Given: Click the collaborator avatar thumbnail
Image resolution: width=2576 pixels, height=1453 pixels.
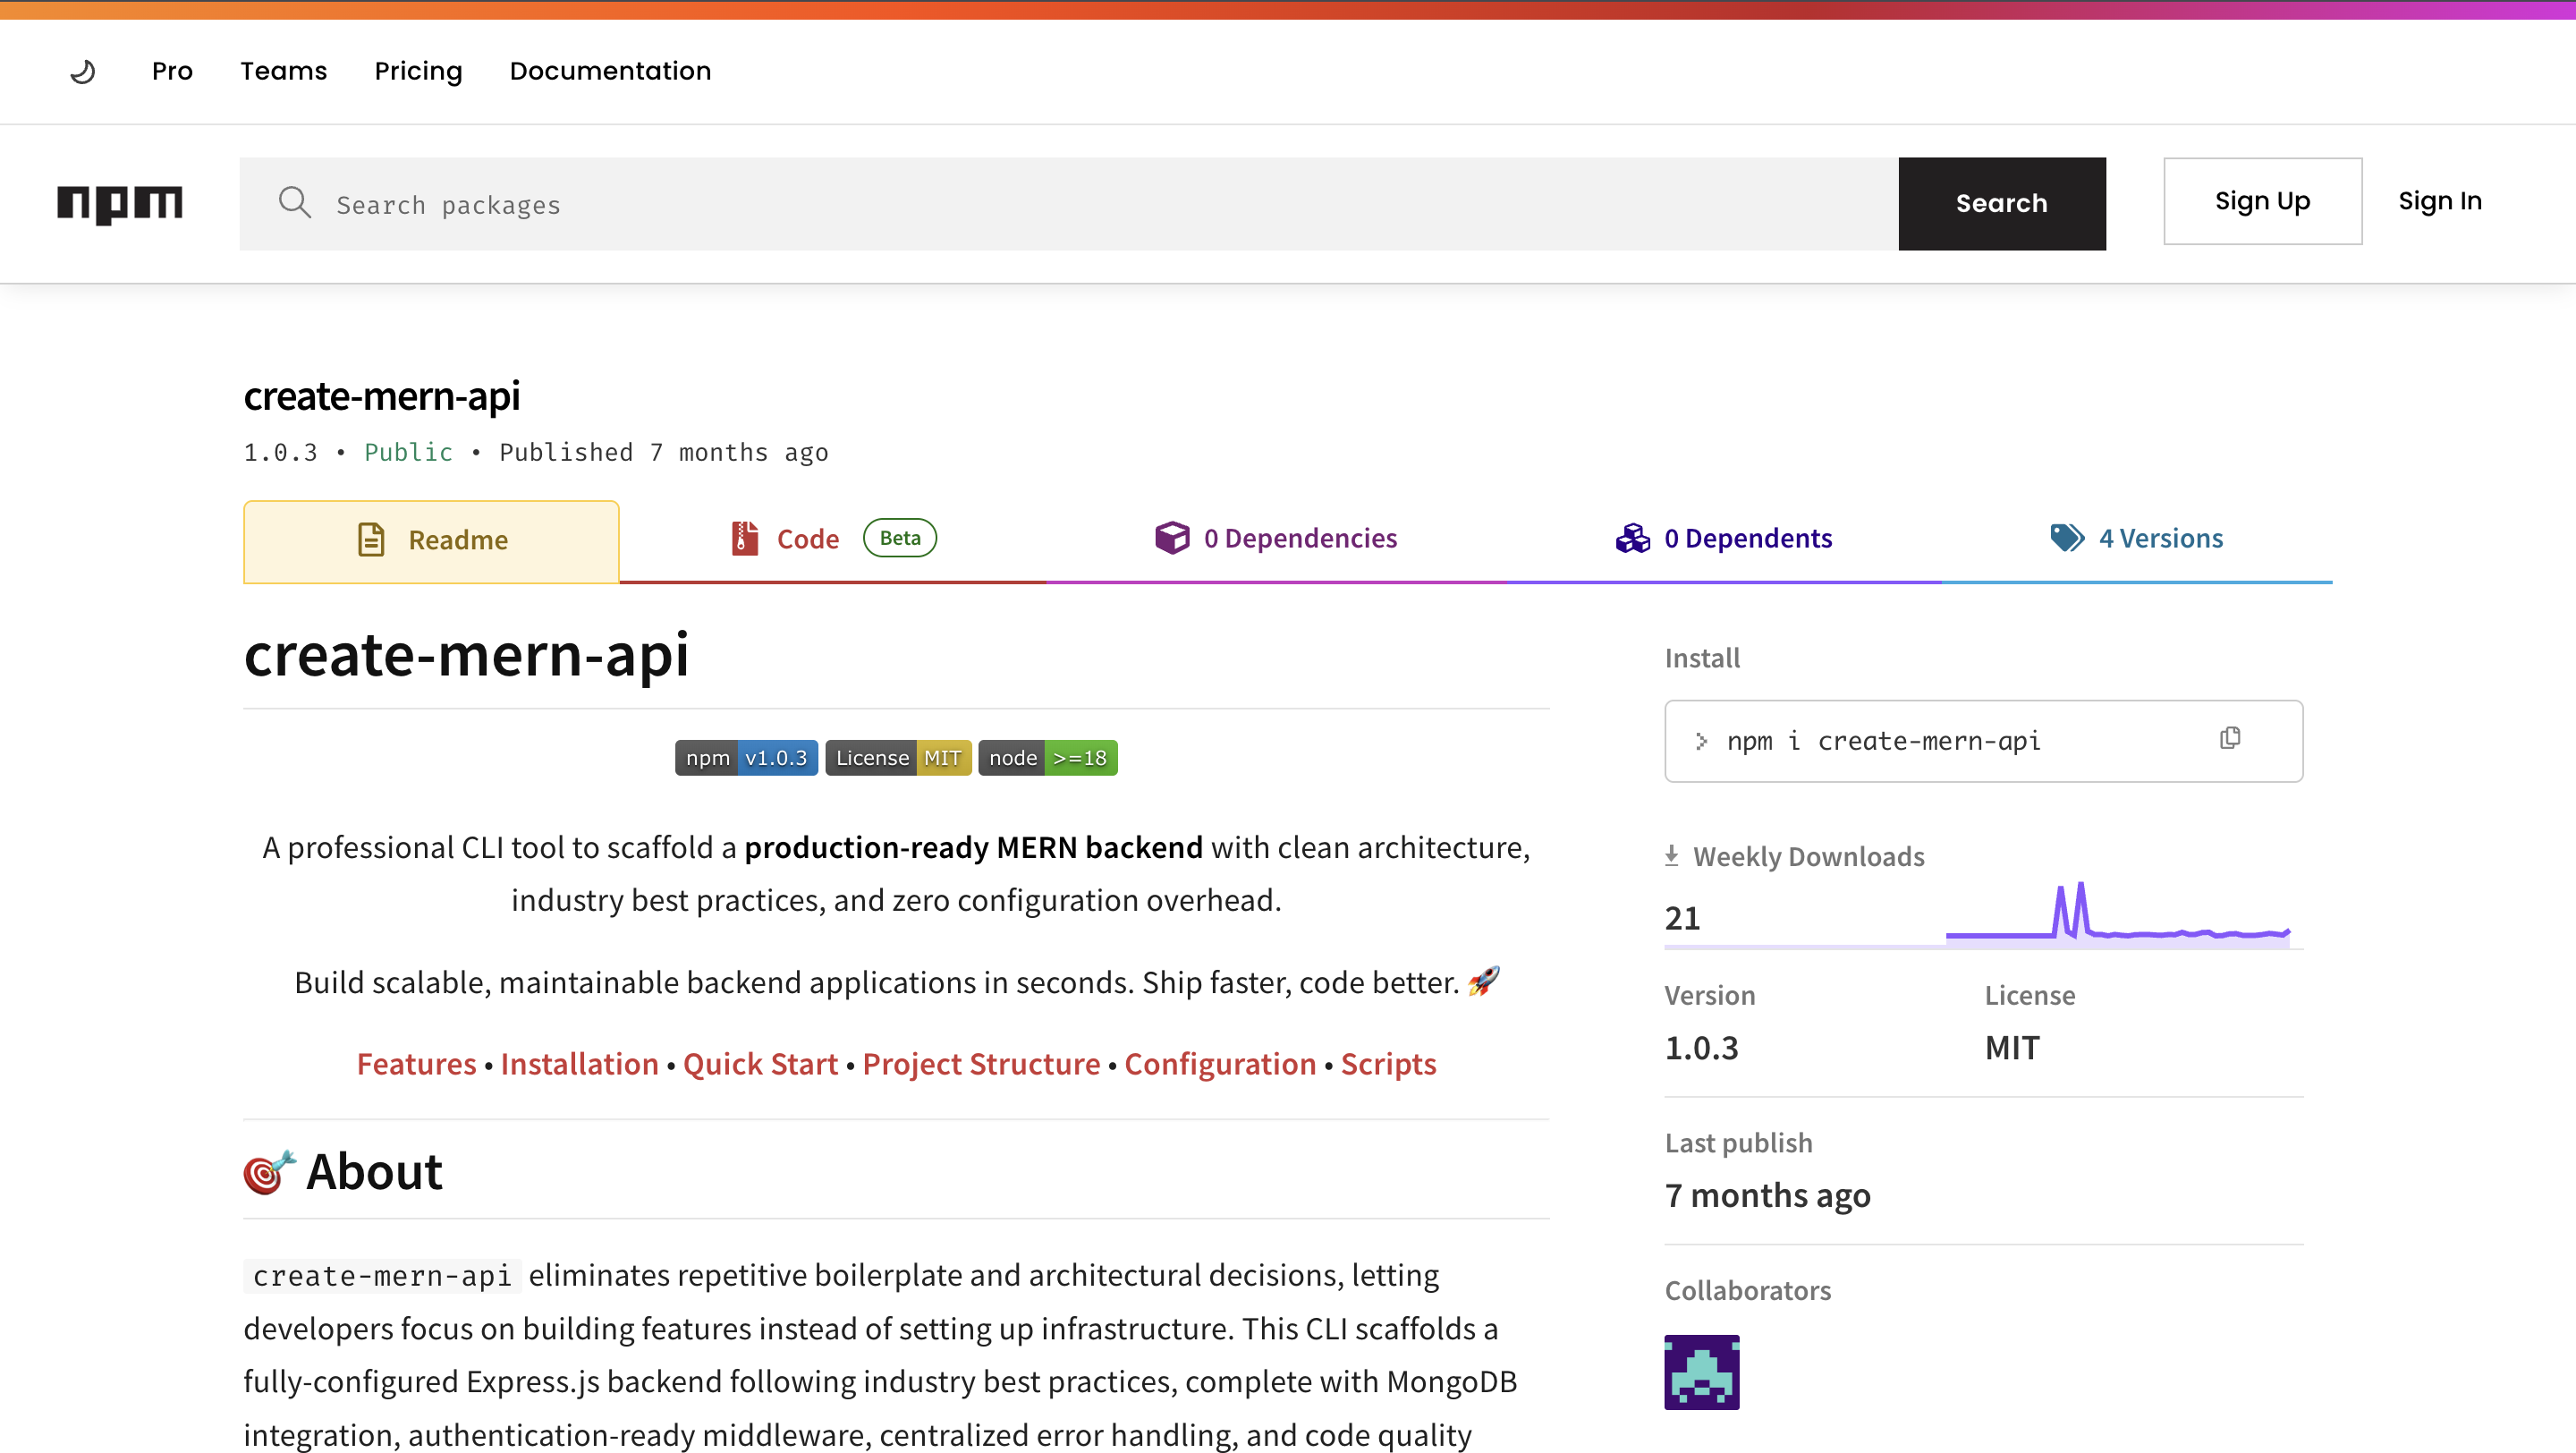Looking at the screenshot, I should point(1702,1372).
